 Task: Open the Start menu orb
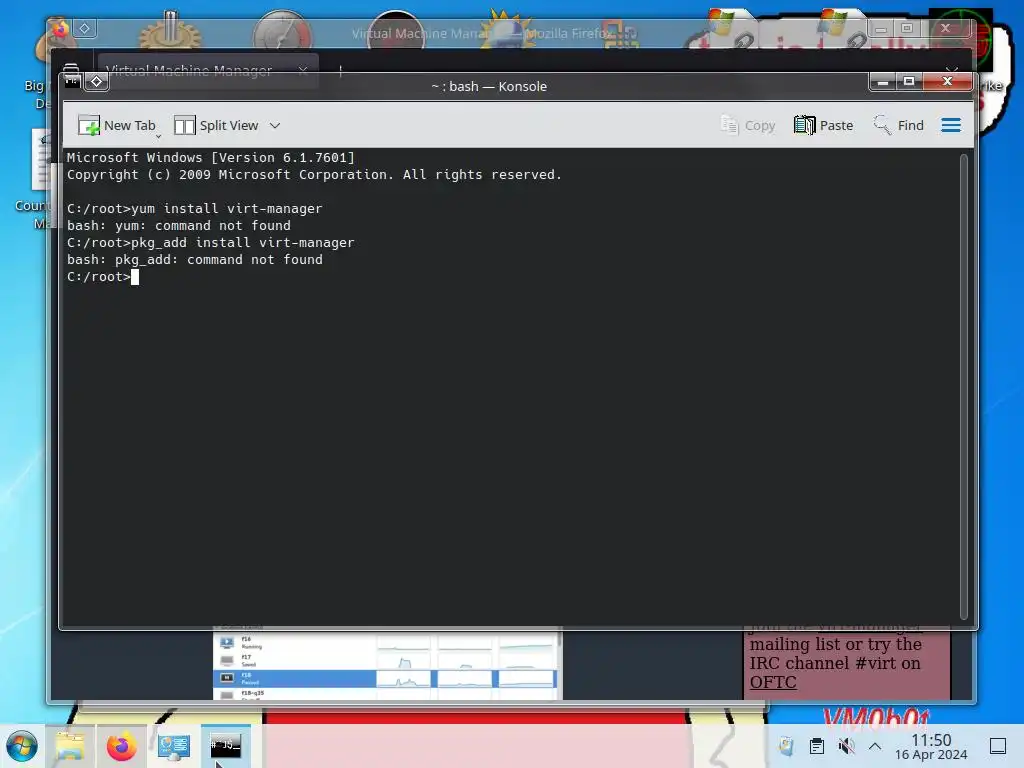pos(22,746)
